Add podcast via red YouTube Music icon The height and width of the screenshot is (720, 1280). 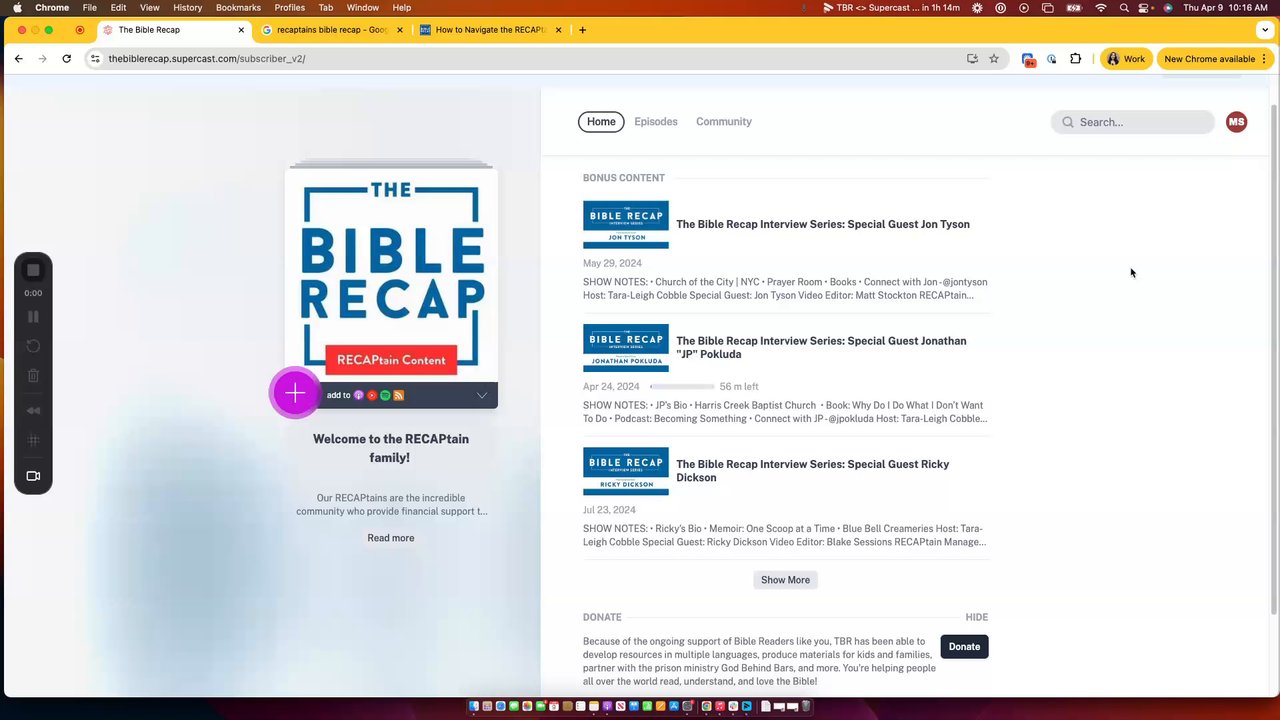(x=372, y=395)
